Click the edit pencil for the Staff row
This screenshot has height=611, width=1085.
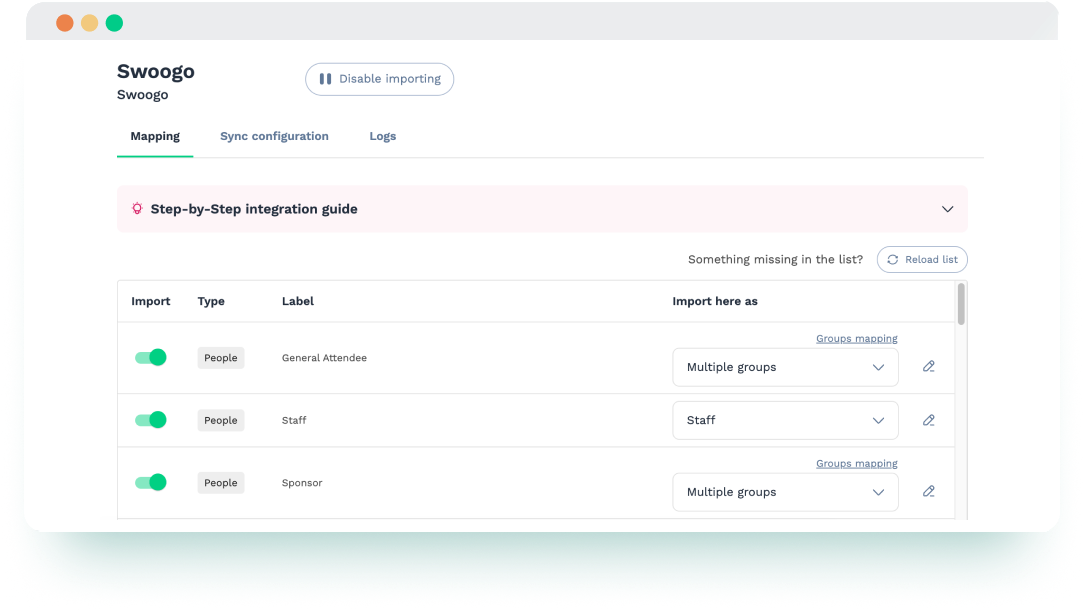point(928,420)
